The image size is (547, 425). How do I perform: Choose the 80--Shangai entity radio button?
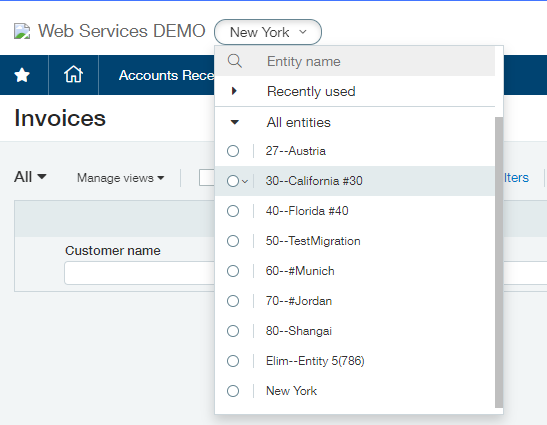point(233,331)
